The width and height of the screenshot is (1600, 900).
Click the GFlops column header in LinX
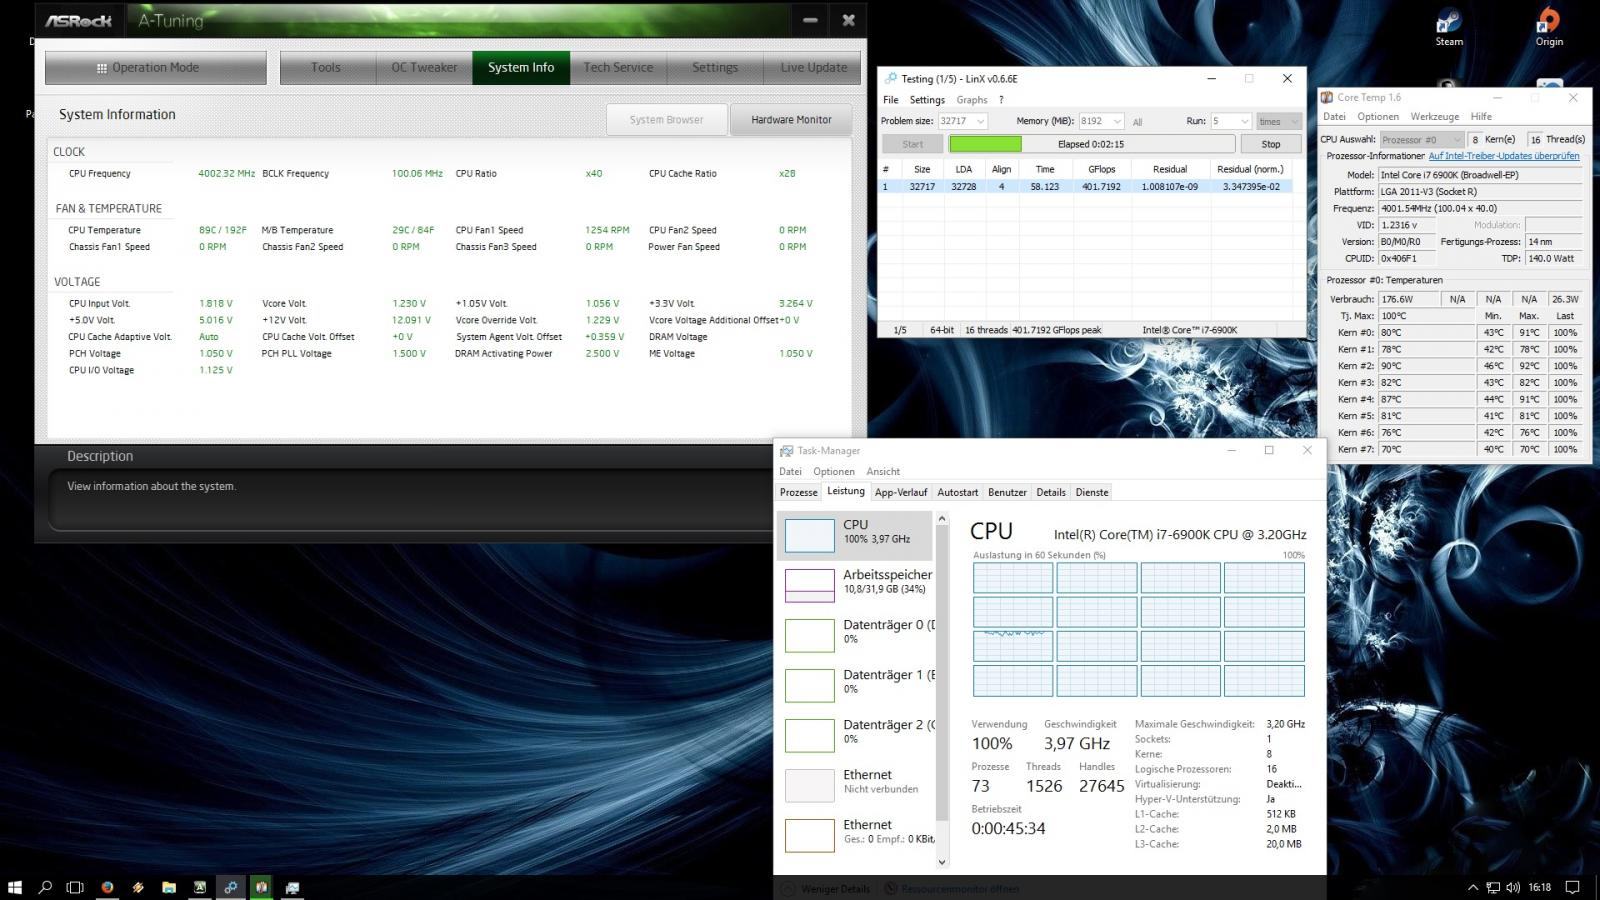pos(1101,169)
